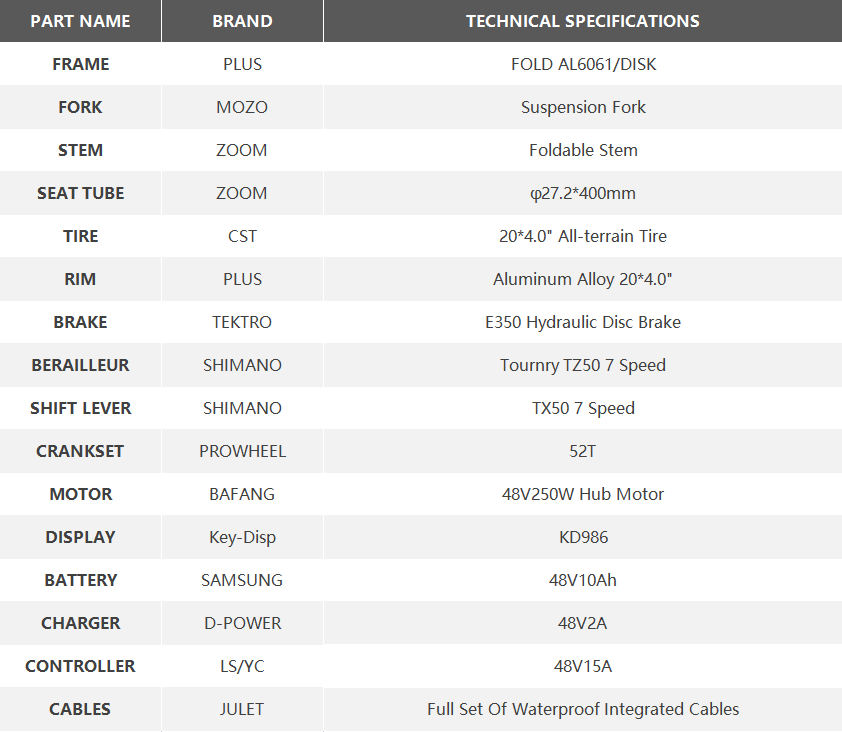
Task: Click the TECHNICAL SPECIFICATIONS column header
Action: coord(583,21)
